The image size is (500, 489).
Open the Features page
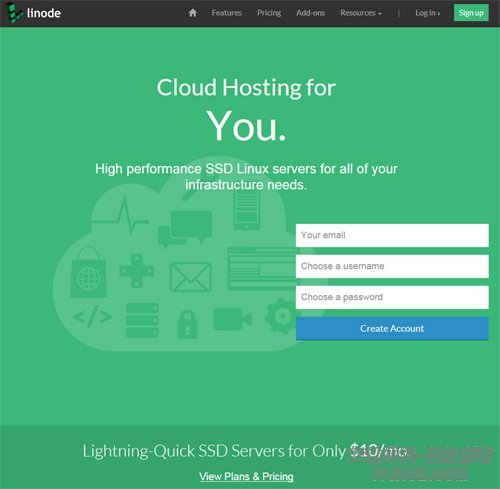click(x=227, y=13)
